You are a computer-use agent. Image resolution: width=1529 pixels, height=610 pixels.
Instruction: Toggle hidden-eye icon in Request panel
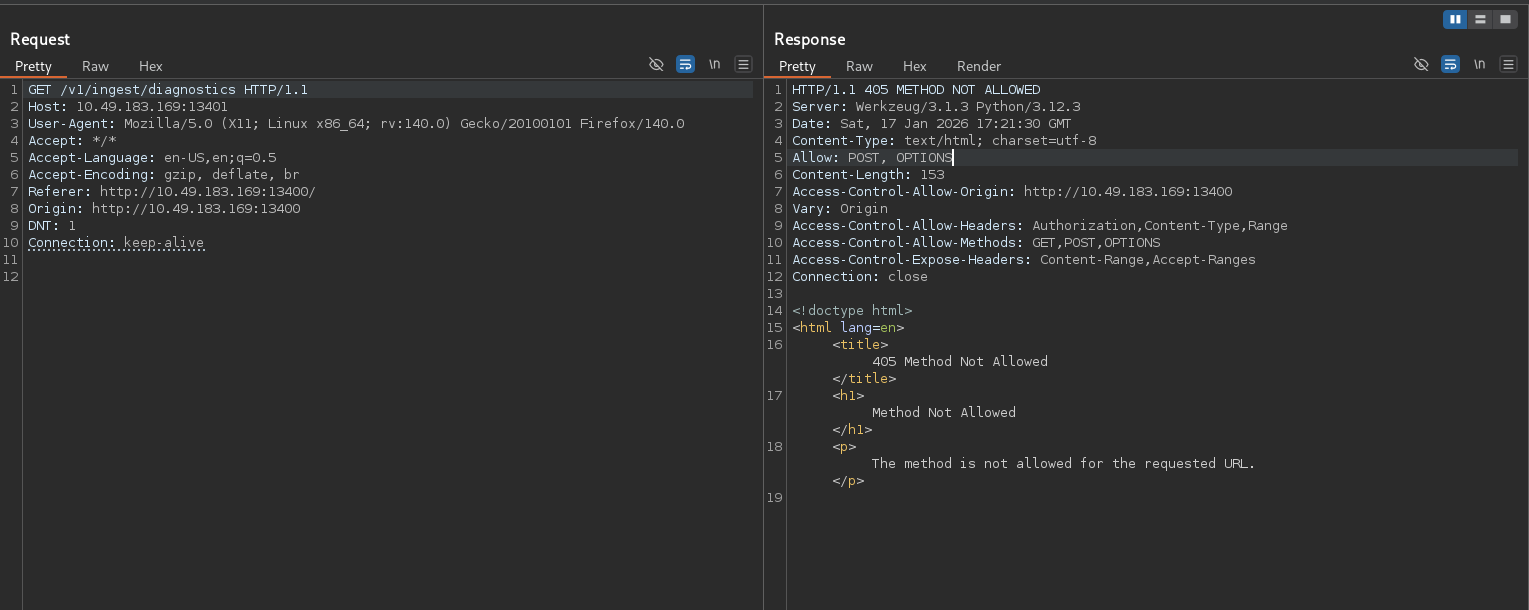[x=656, y=64]
